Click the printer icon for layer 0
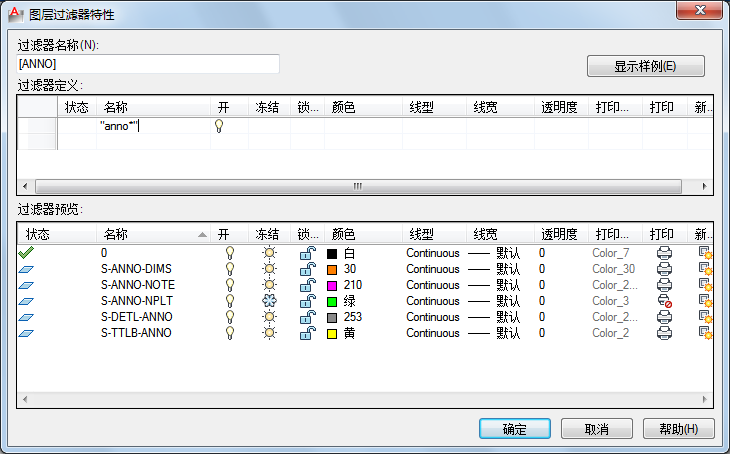This screenshot has height=454, width=730. [x=663, y=253]
